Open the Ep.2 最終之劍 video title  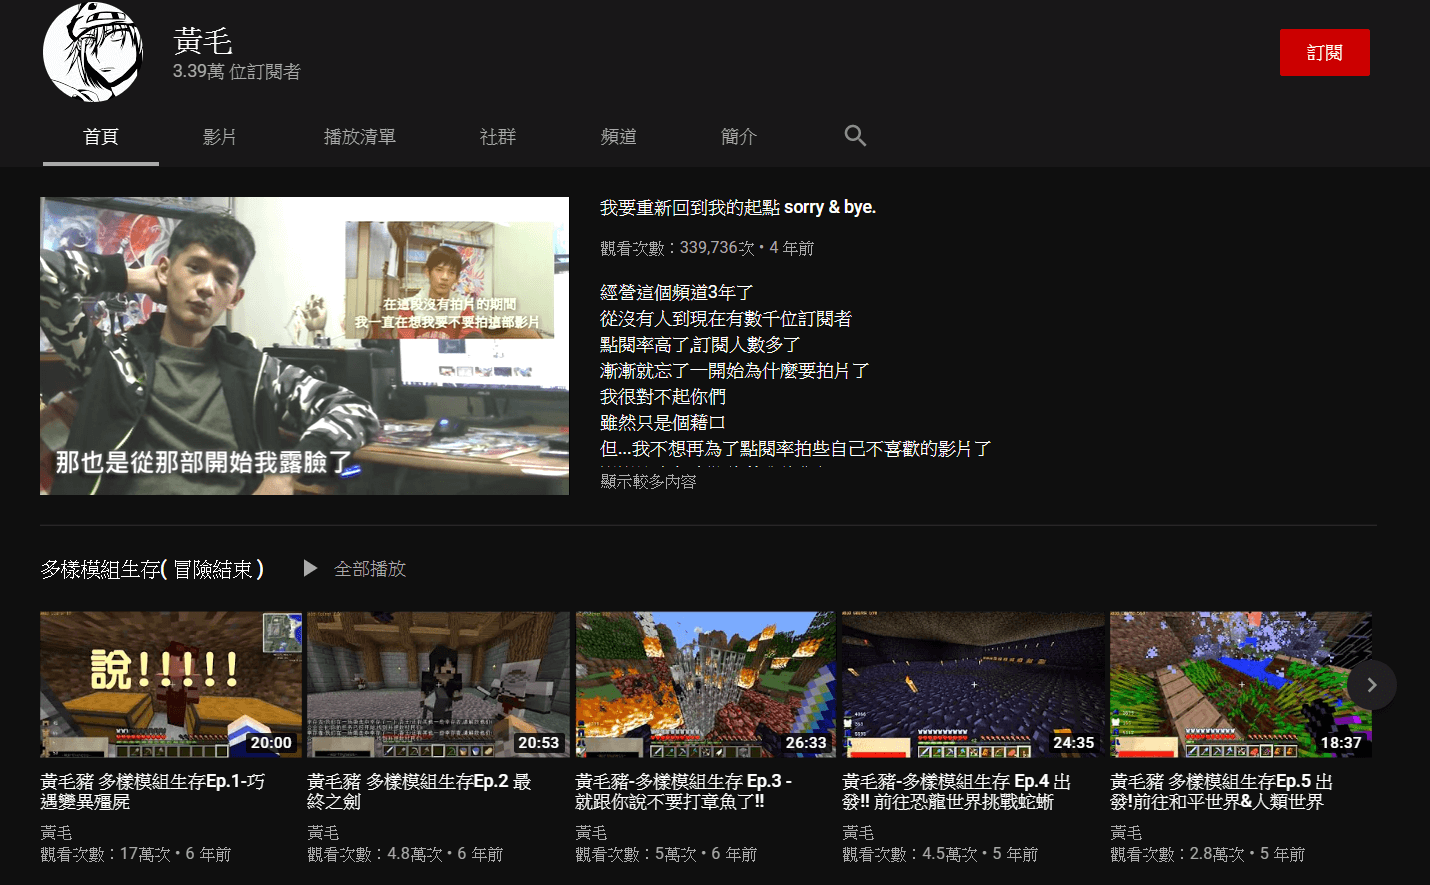[x=419, y=791]
